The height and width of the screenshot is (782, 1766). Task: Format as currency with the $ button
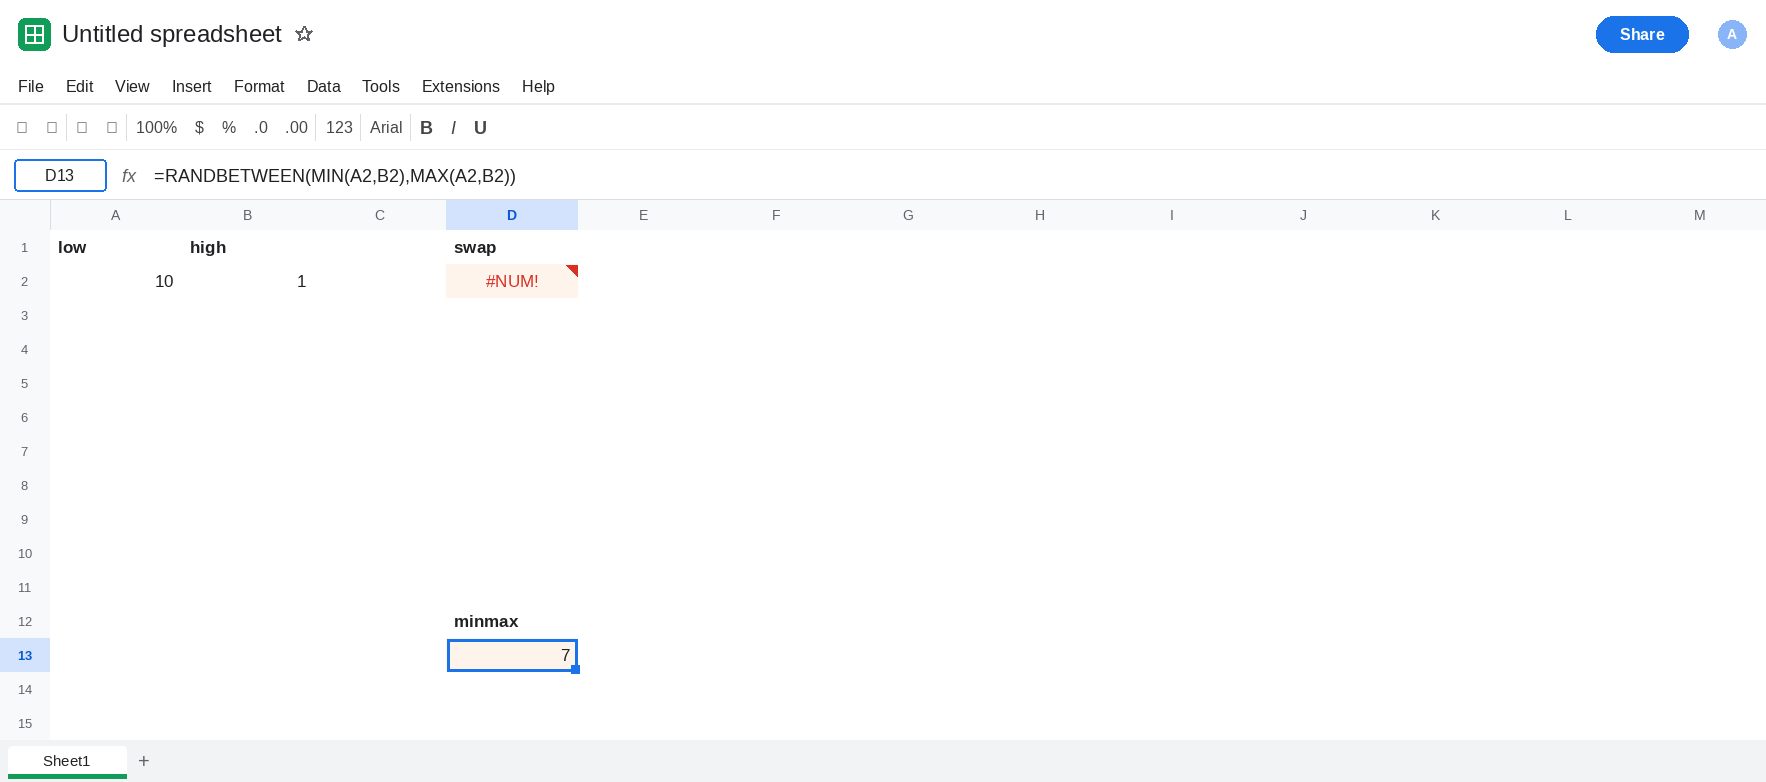(x=199, y=128)
